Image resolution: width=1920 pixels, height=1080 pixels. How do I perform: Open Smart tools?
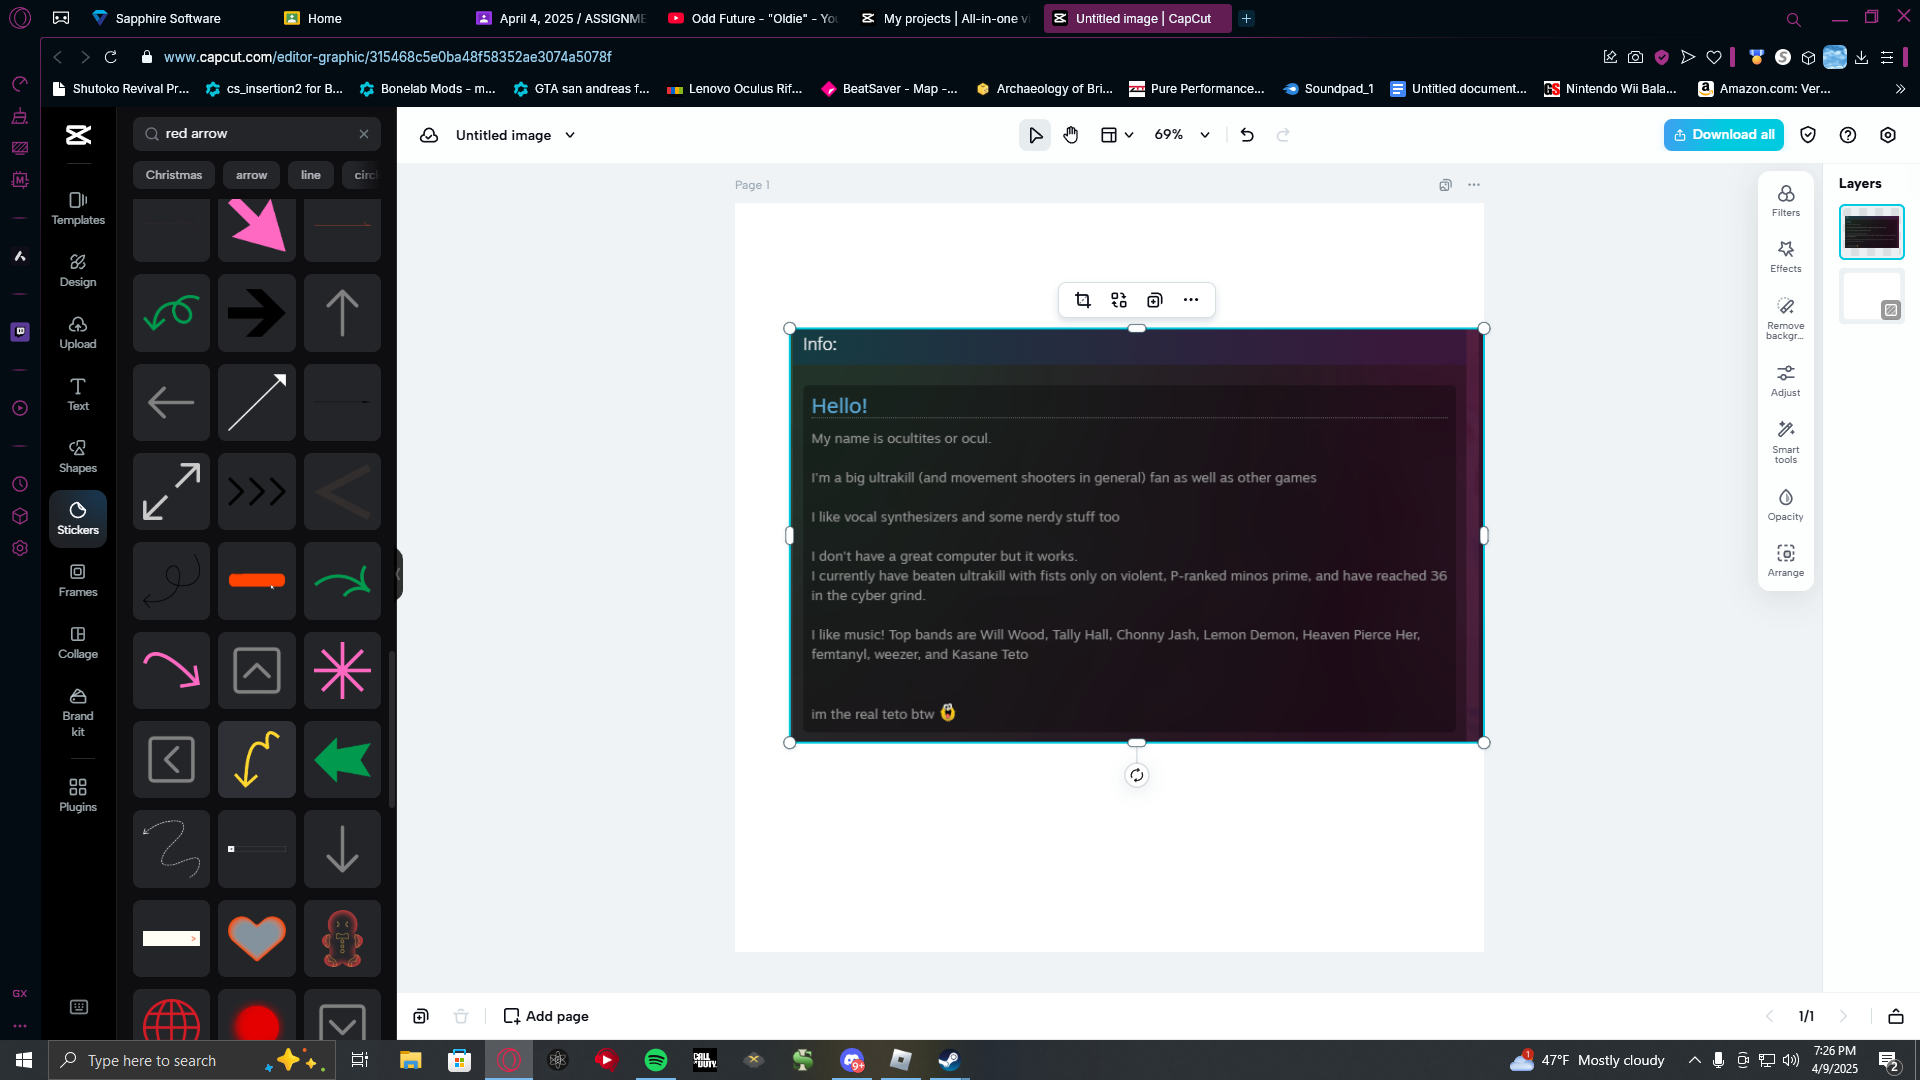[1785, 441]
